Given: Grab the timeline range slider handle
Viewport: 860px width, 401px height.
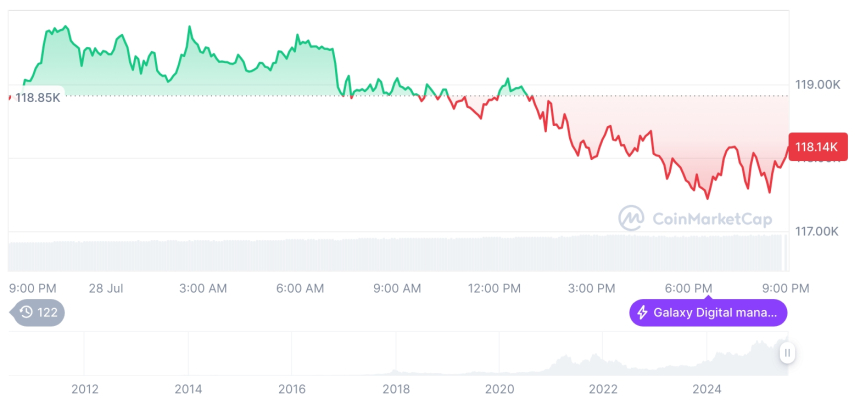Looking at the screenshot, I should pos(788,352).
